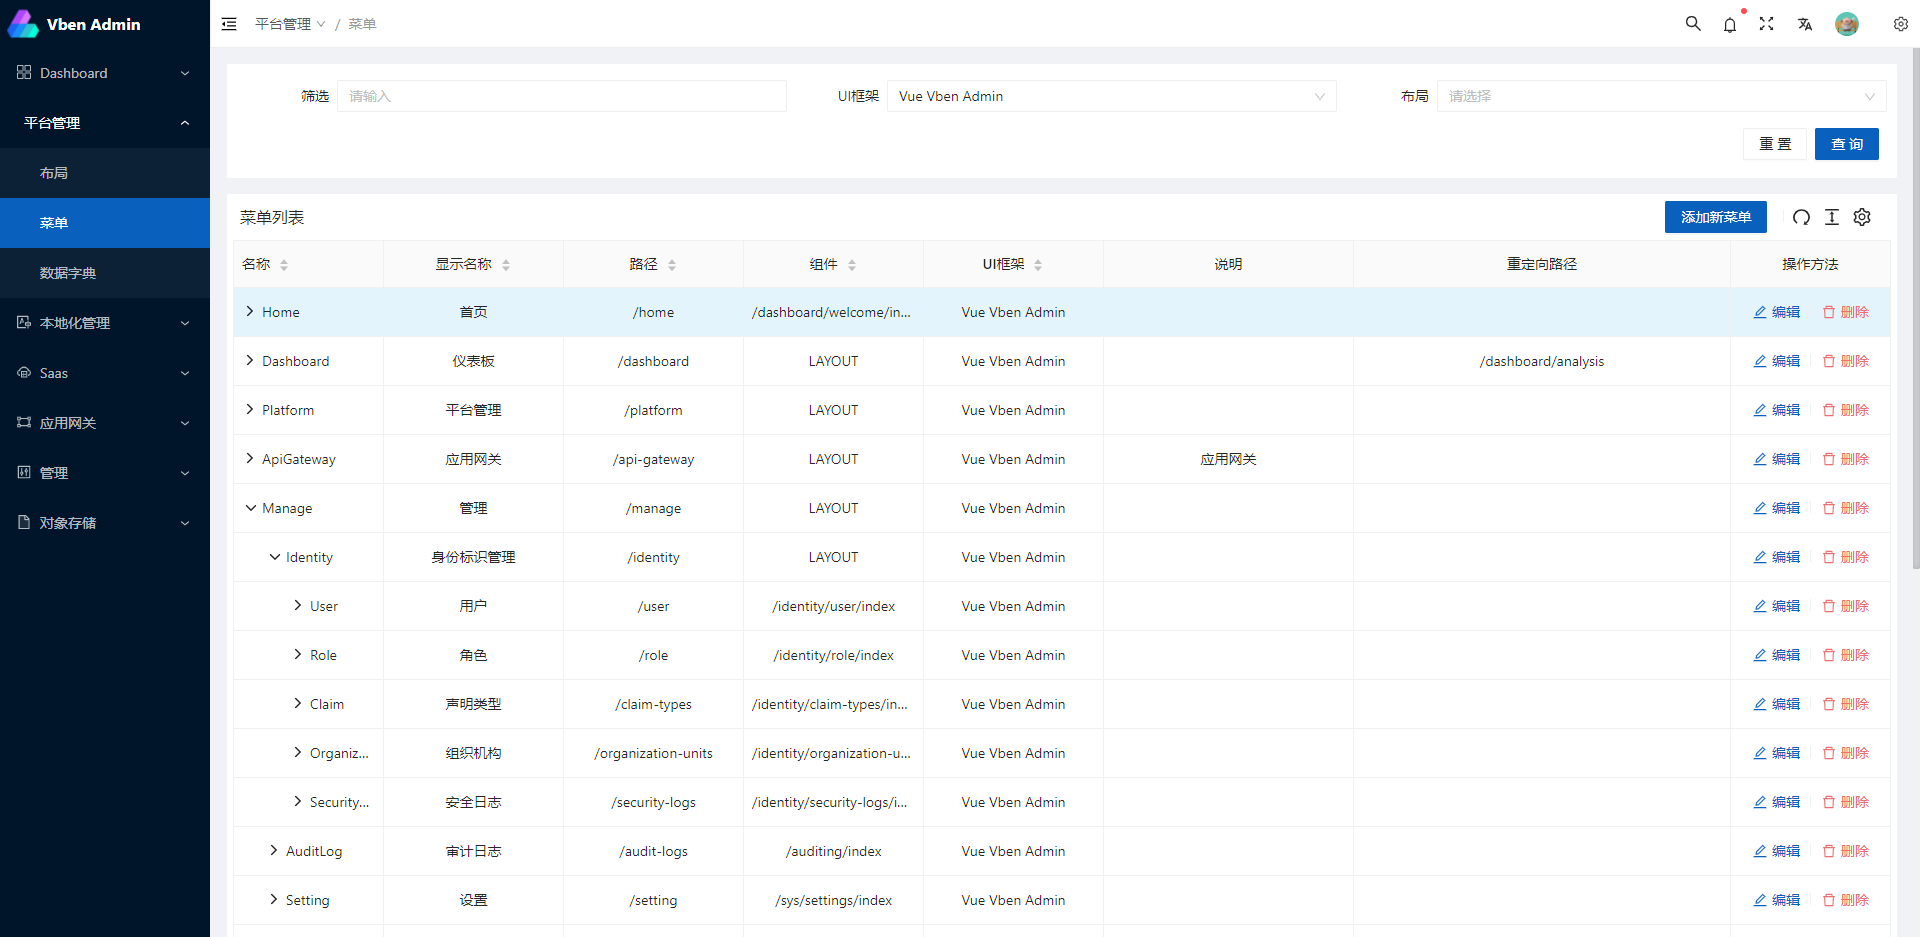Open the notifications bell
The image size is (1920, 937).
coord(1730,25)
